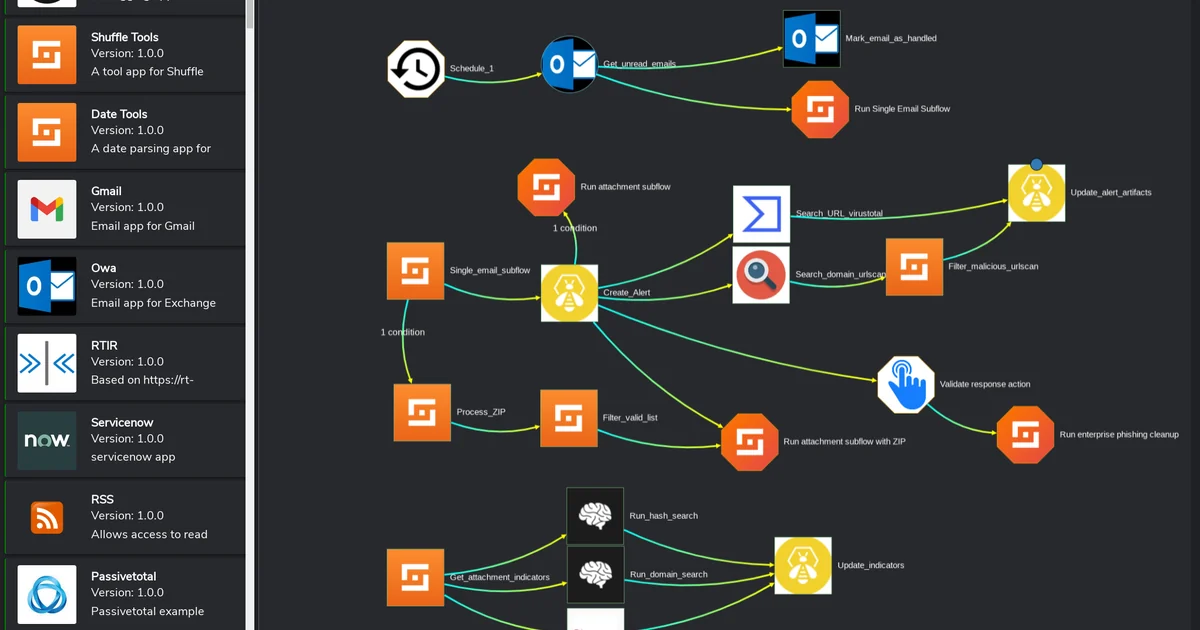Select the Schedule_1 trigger node
The height and width of the screenshot is (630, 1200).
[416, 69]
